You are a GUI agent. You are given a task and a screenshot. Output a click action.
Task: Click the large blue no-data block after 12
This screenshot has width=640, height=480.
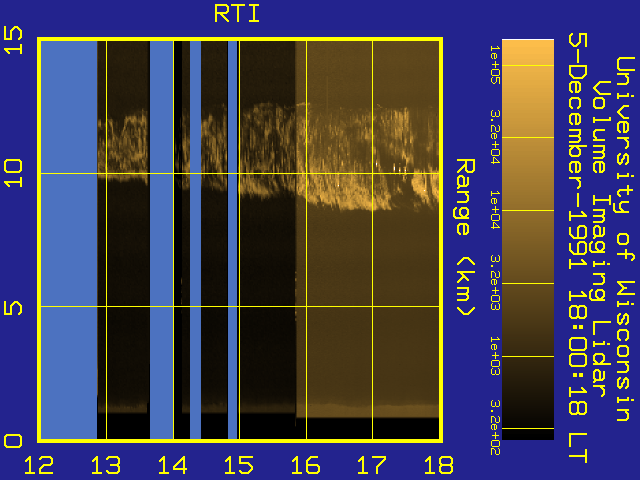click(69, 240)
